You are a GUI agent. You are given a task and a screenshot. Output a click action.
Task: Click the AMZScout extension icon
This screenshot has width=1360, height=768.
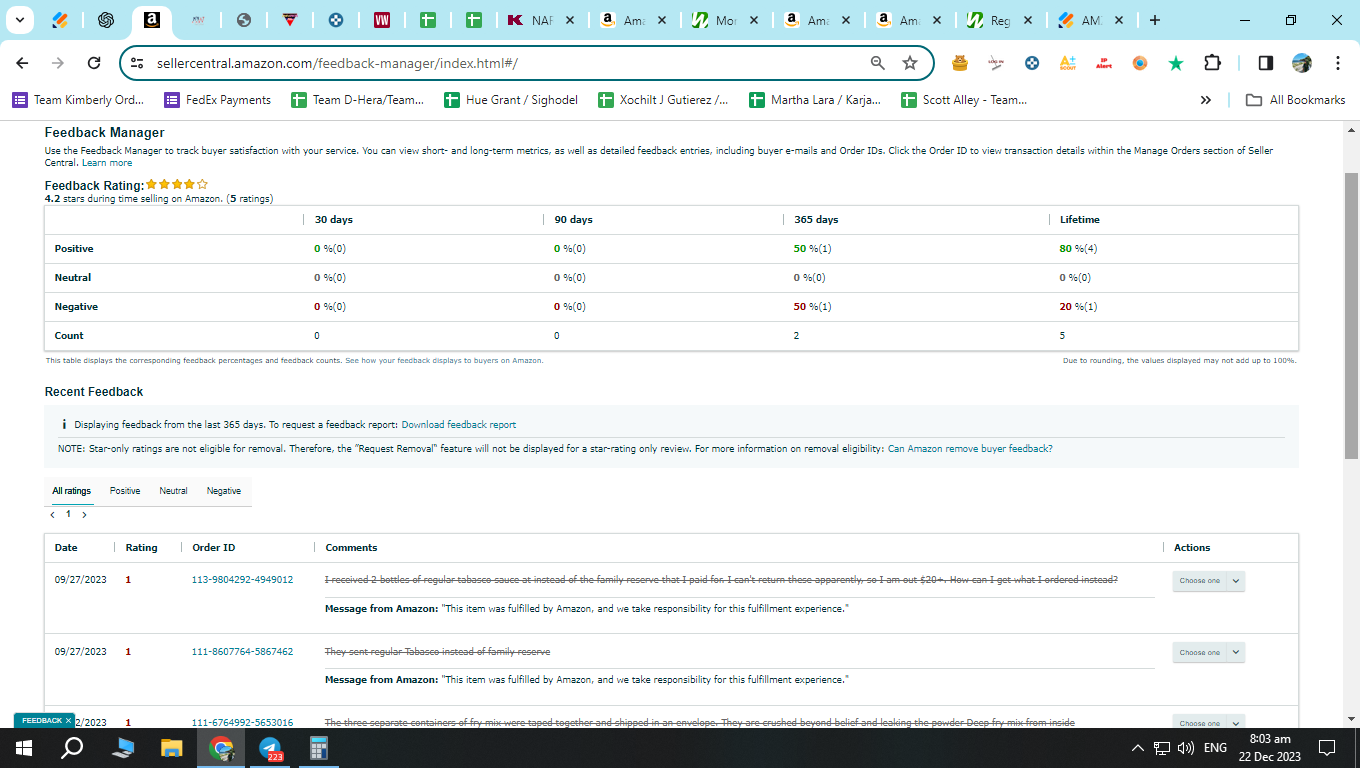tap(1068, 63)
